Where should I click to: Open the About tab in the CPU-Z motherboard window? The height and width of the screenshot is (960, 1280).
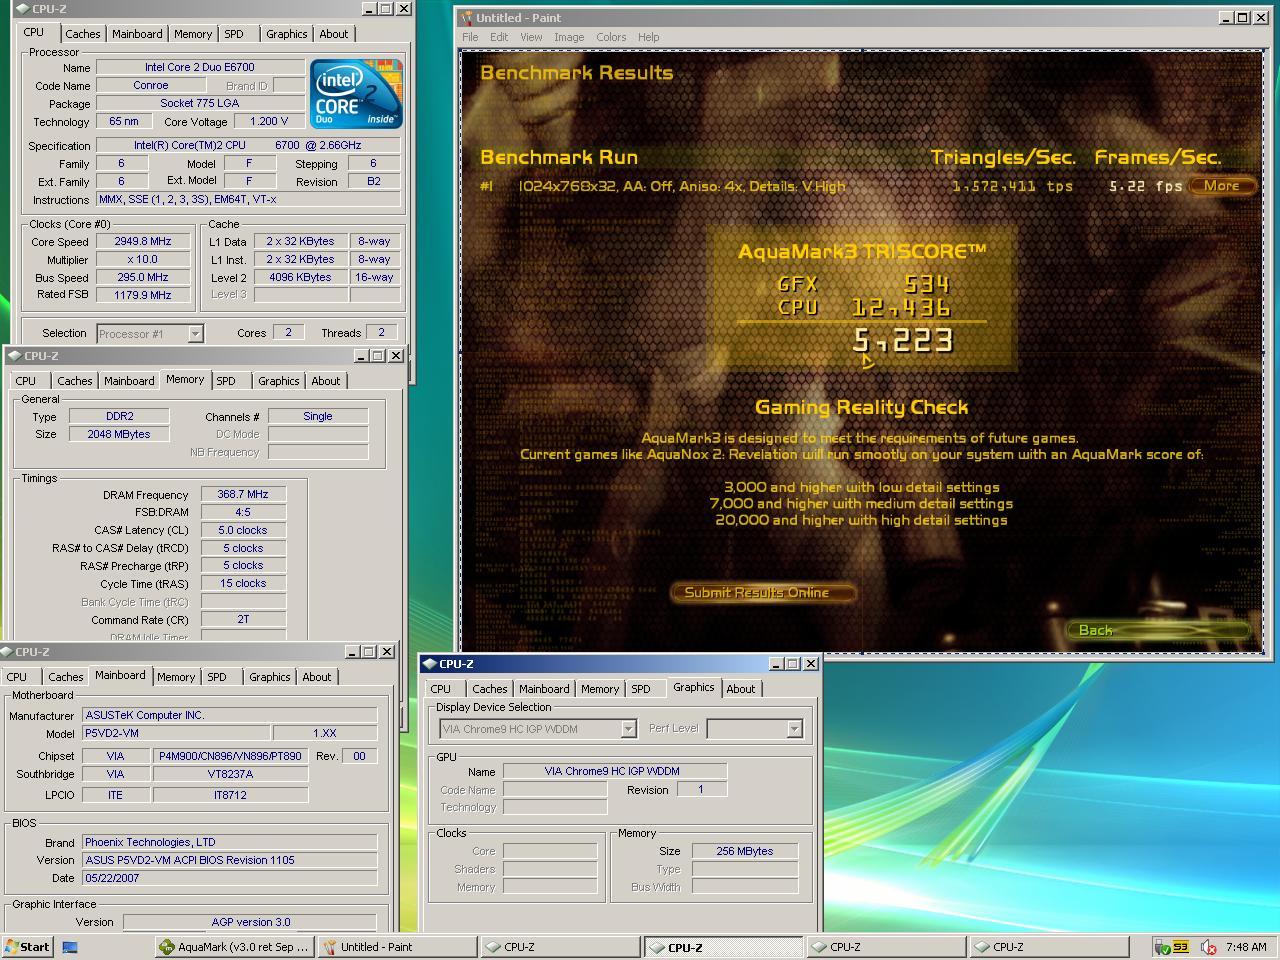[x=317, y=677]
